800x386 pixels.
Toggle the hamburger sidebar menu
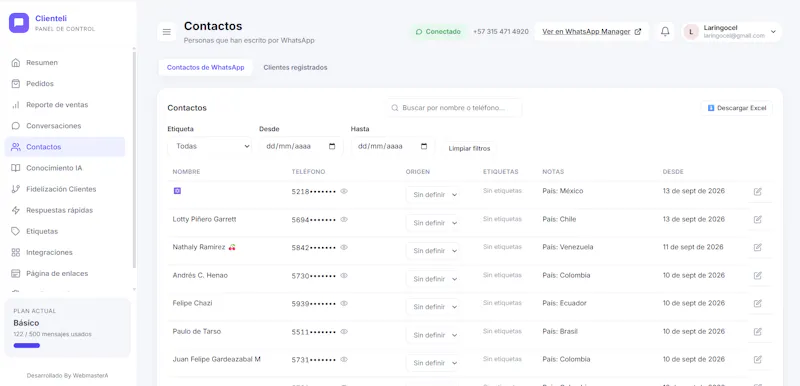(167, 32)
